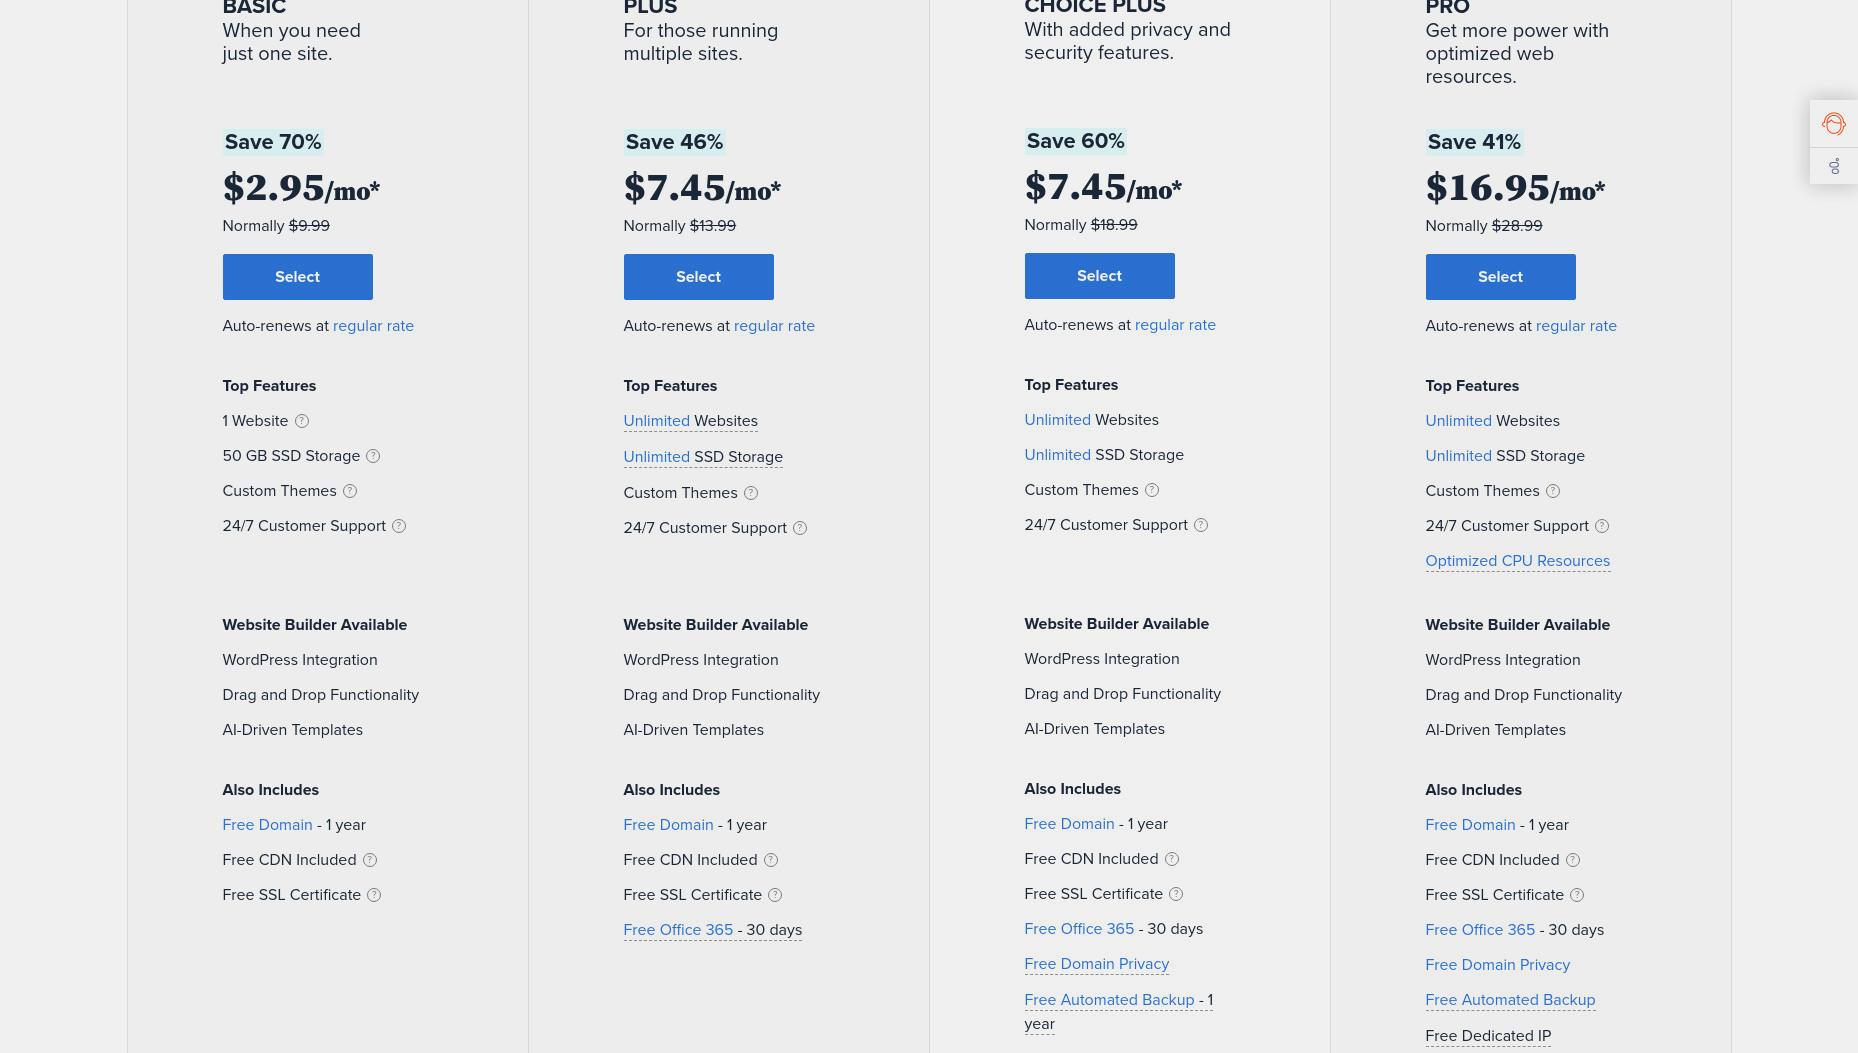Click the Normally $13.99 text
Screen dimensions: 1858x1053
pos(680,226)
